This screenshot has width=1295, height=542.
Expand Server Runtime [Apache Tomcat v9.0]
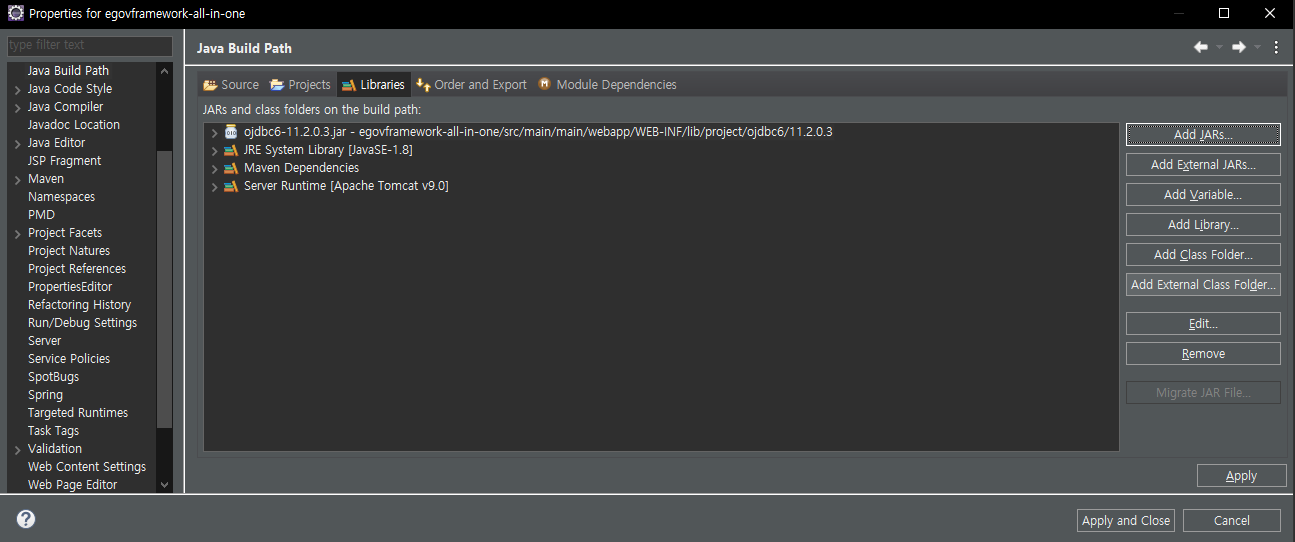click(x=214, y=186)
